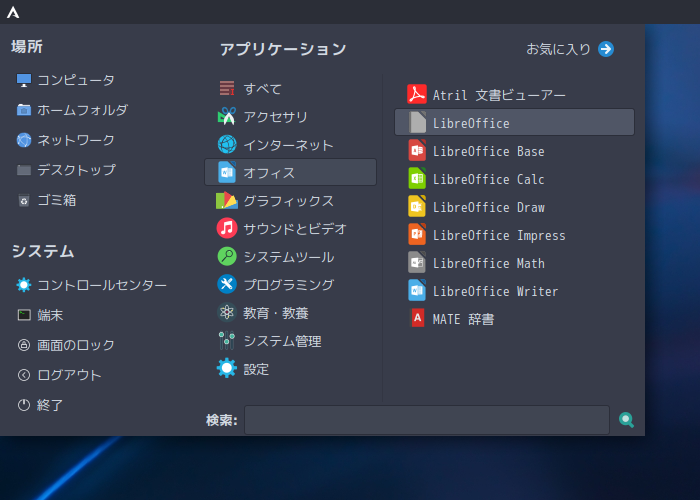Click the コントロールセンター gear icon
This screenshot has width=700, height=500.
[24, 285]
